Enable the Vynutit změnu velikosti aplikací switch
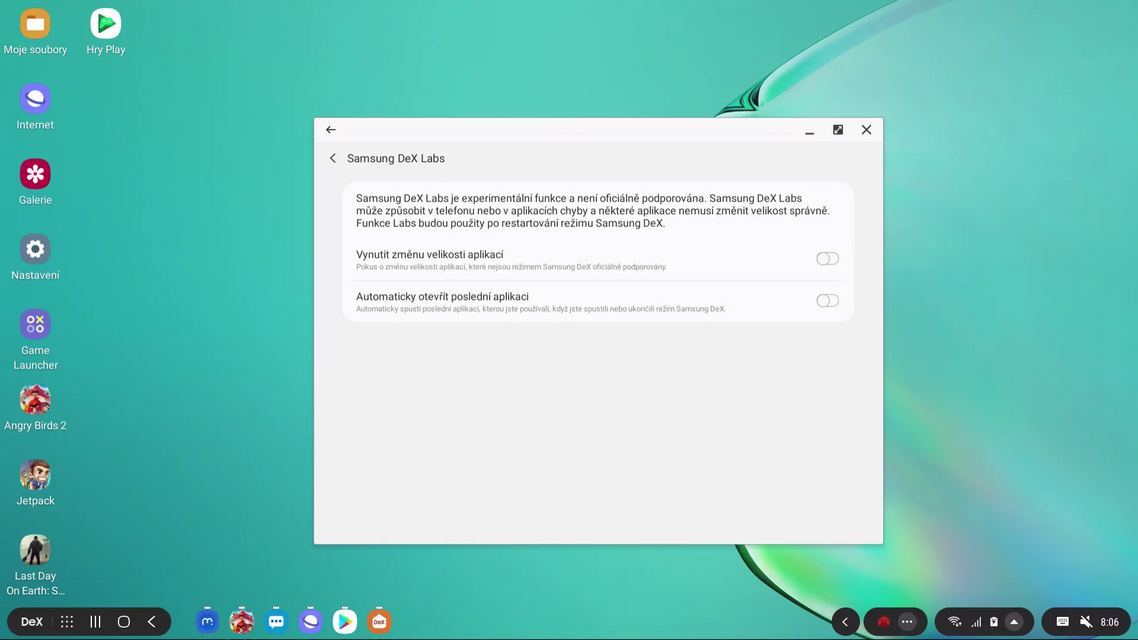The width and height of the screenshot is (1138, 640). 827,258
